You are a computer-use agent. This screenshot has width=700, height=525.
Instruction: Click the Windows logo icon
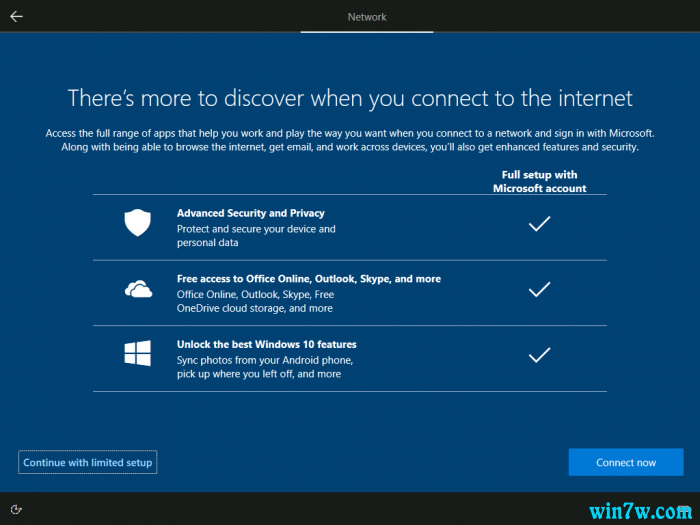(x=138, y=353)
